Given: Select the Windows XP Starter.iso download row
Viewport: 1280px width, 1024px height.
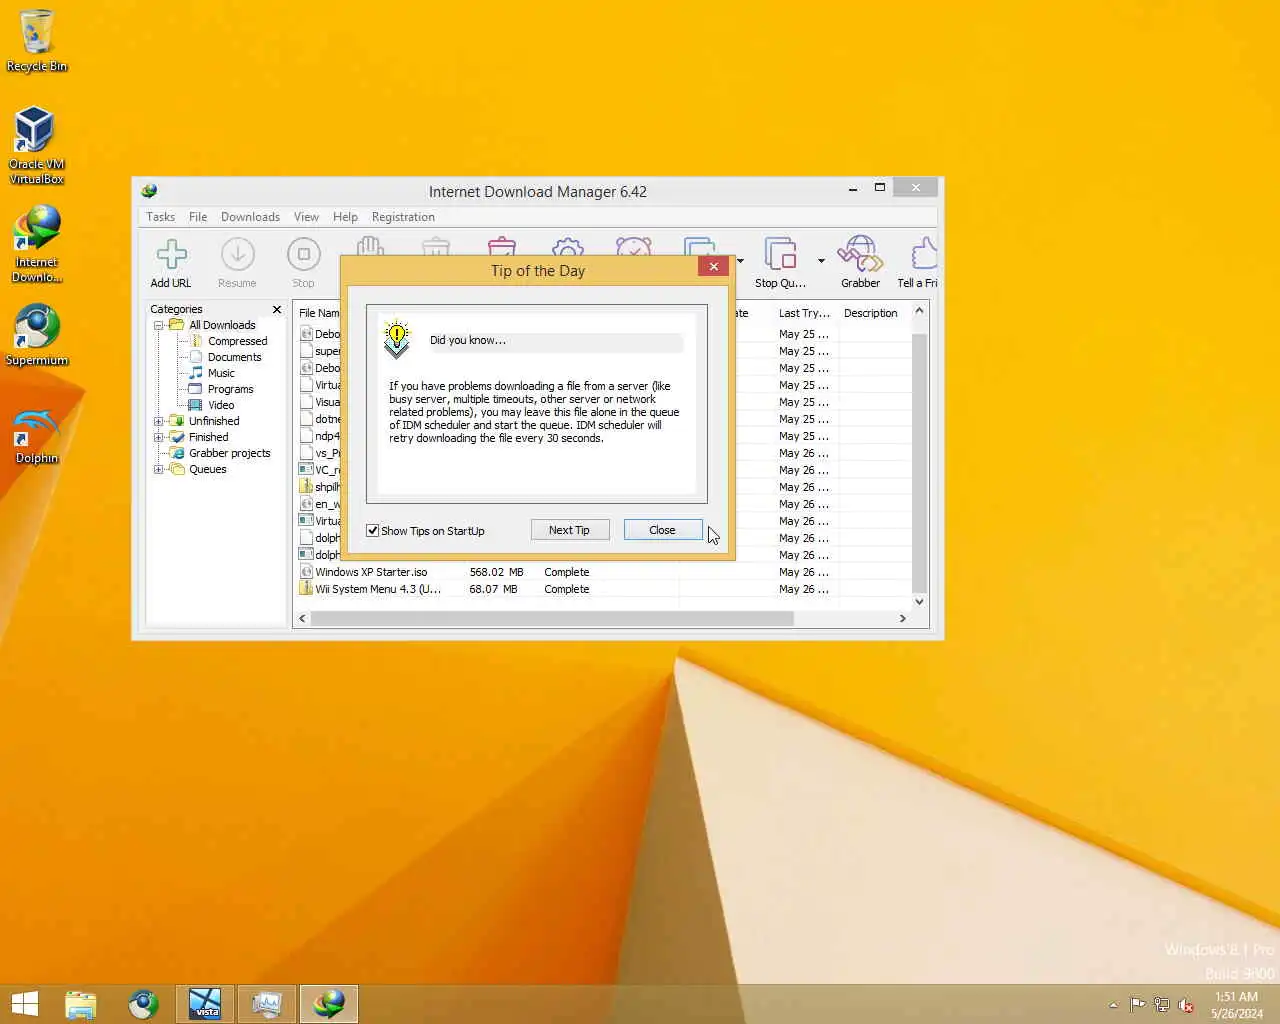Looking at the screenshot, I should [x=604, y=572].
